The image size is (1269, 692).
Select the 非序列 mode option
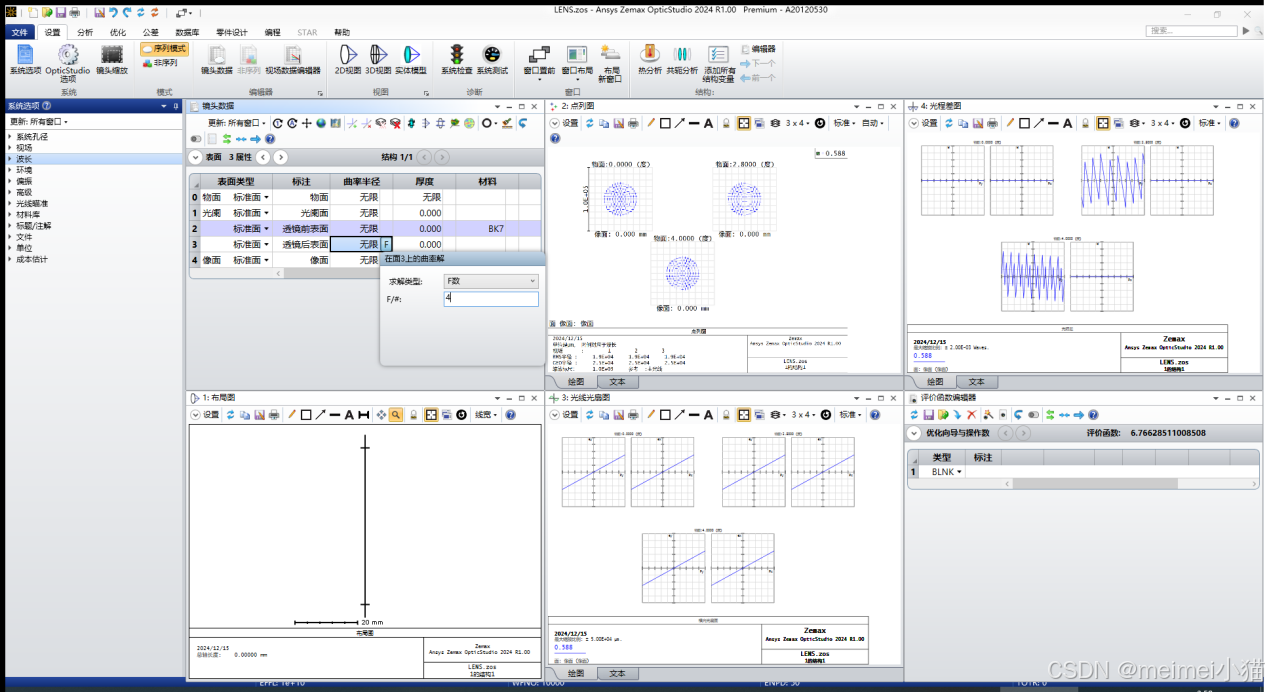(x=160, y=62)
